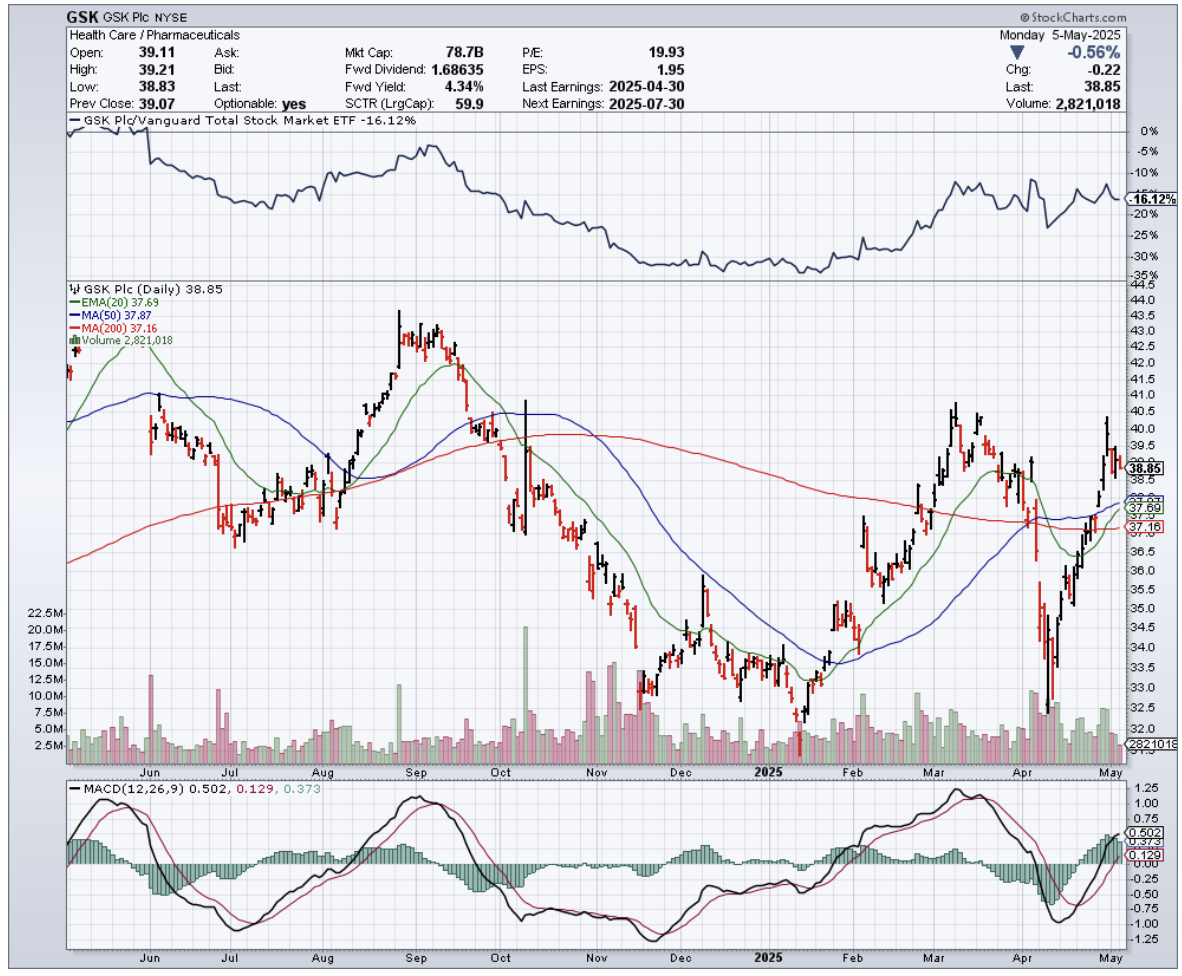
Task: Click the green EMA(20) legend line
Action: [73, 302]
